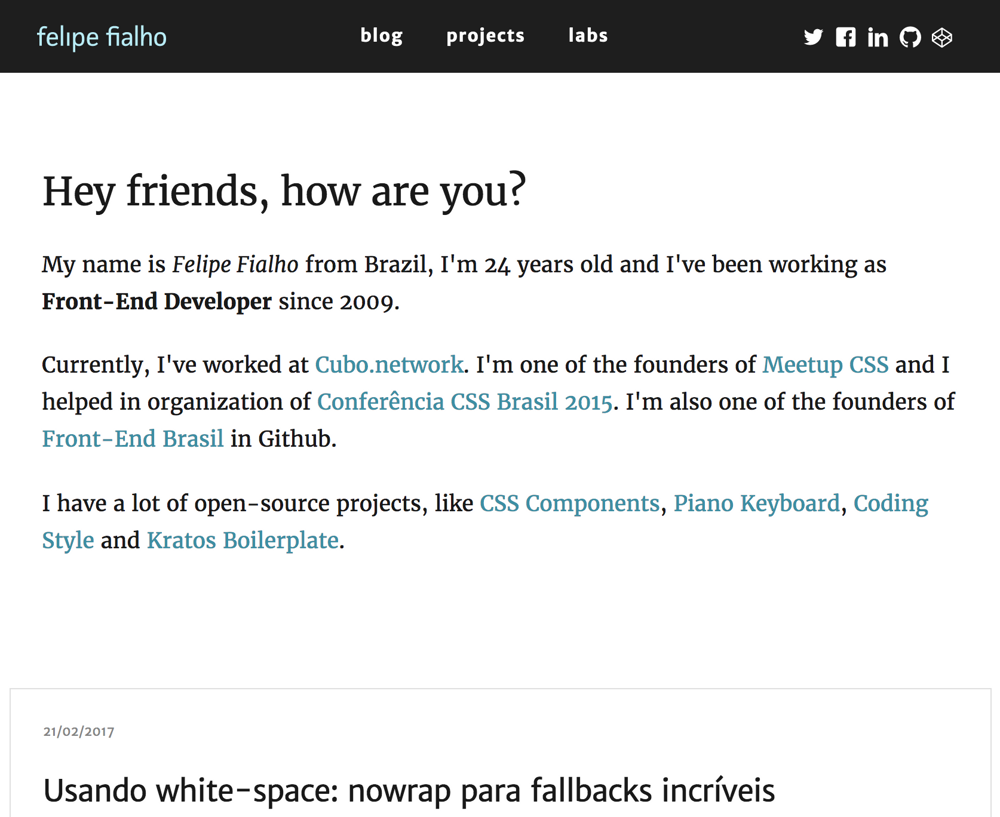1000x817 pixels.
Task: Open the Facebook profile icon
Action: pyautogui.click(x=846, y=37)
